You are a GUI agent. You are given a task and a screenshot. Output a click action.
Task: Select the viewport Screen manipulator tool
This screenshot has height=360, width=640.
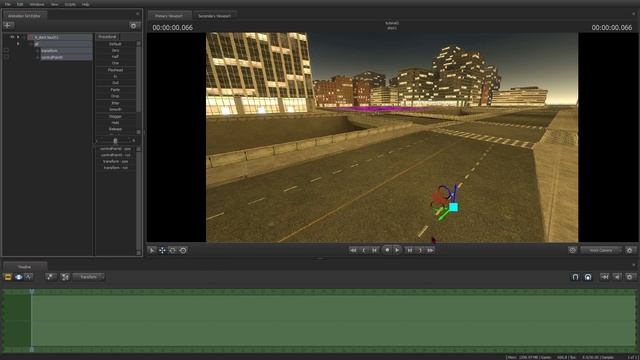coord(183,250)
